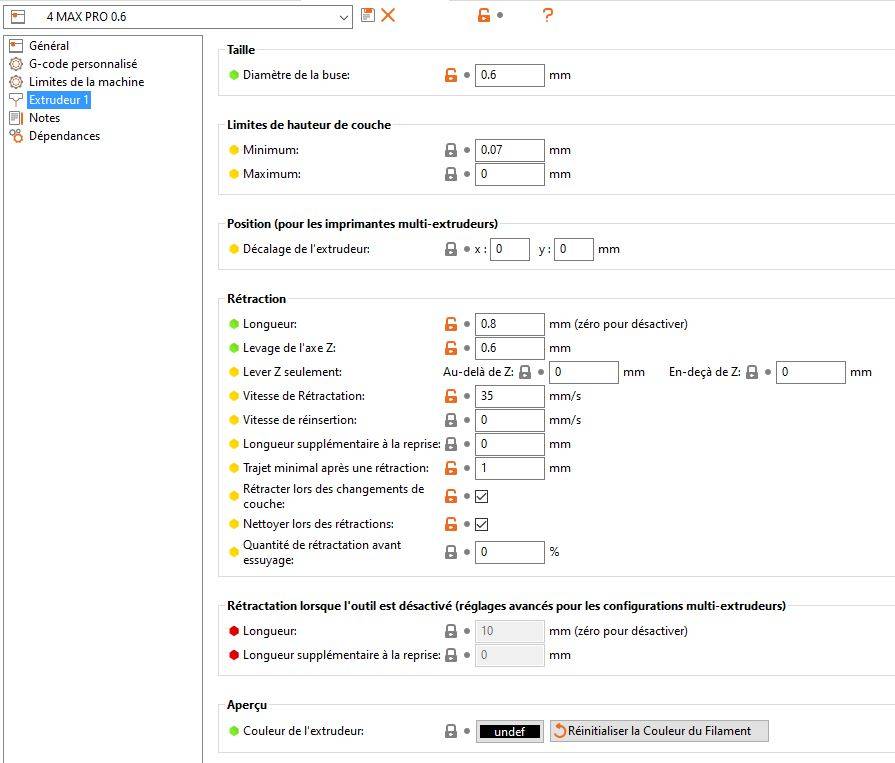The height and width of the screenshot is (763, 895).
Task: Click lock icon beside Au-delà de Z
Action: coord(525,372)
